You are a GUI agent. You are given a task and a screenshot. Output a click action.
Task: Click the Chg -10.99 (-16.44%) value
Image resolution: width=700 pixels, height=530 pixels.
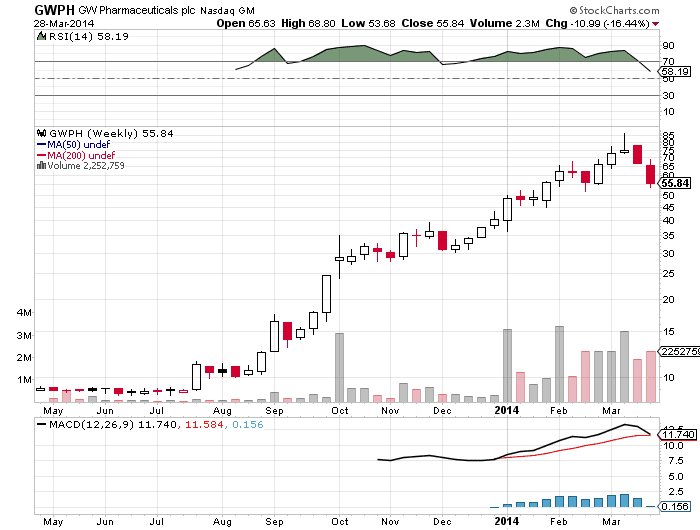click(x=597, y=23)
